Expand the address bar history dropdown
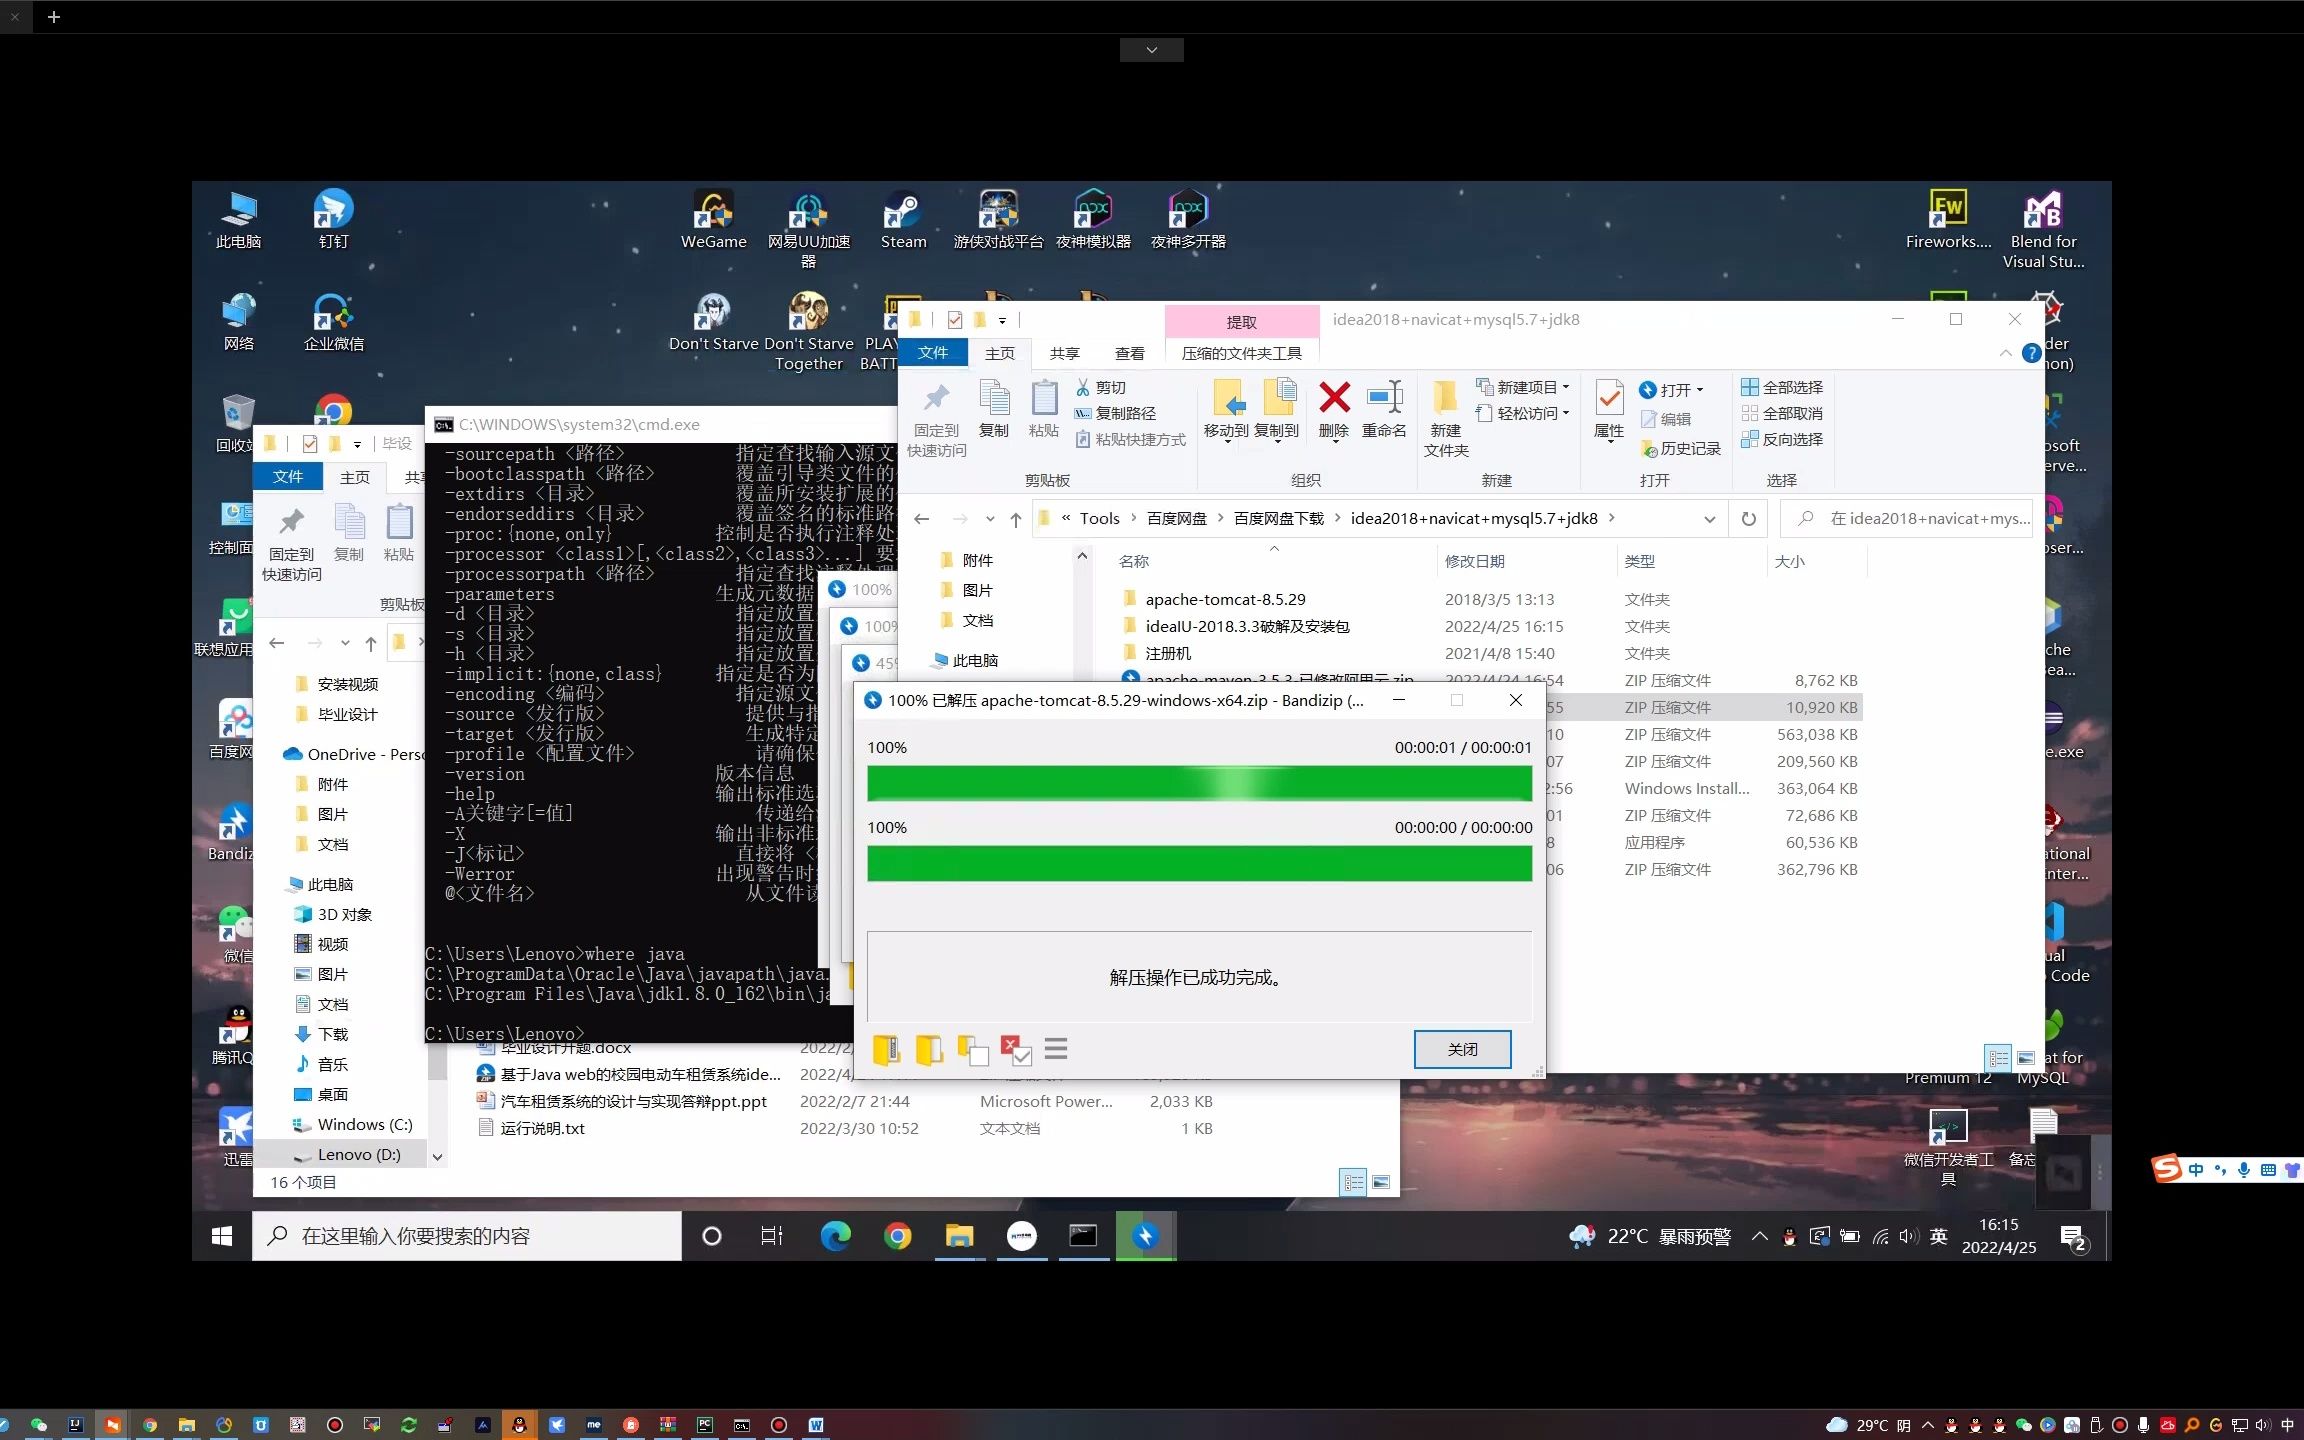This screenshot has width=2304, height=1440. click(x=1709, y=519)
